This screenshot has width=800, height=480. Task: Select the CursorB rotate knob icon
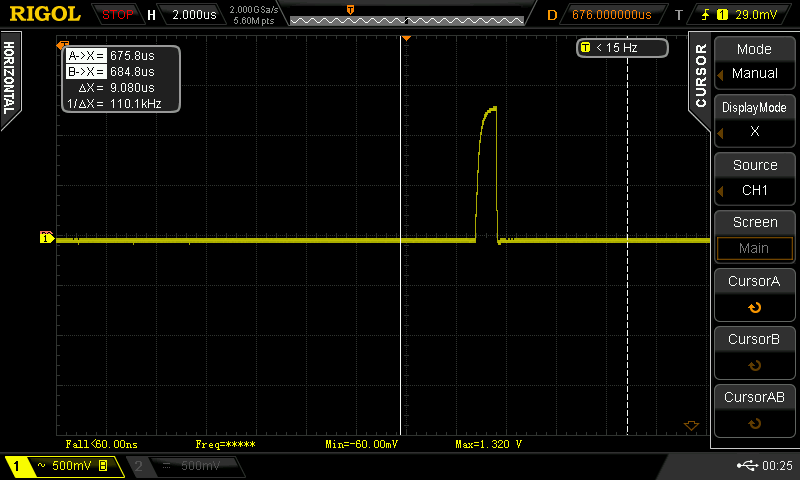tap(754, 366)
